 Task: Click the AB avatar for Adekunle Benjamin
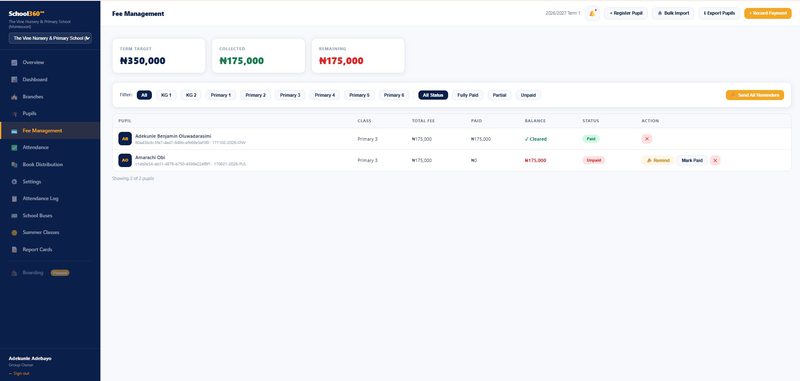coord(125,139)
